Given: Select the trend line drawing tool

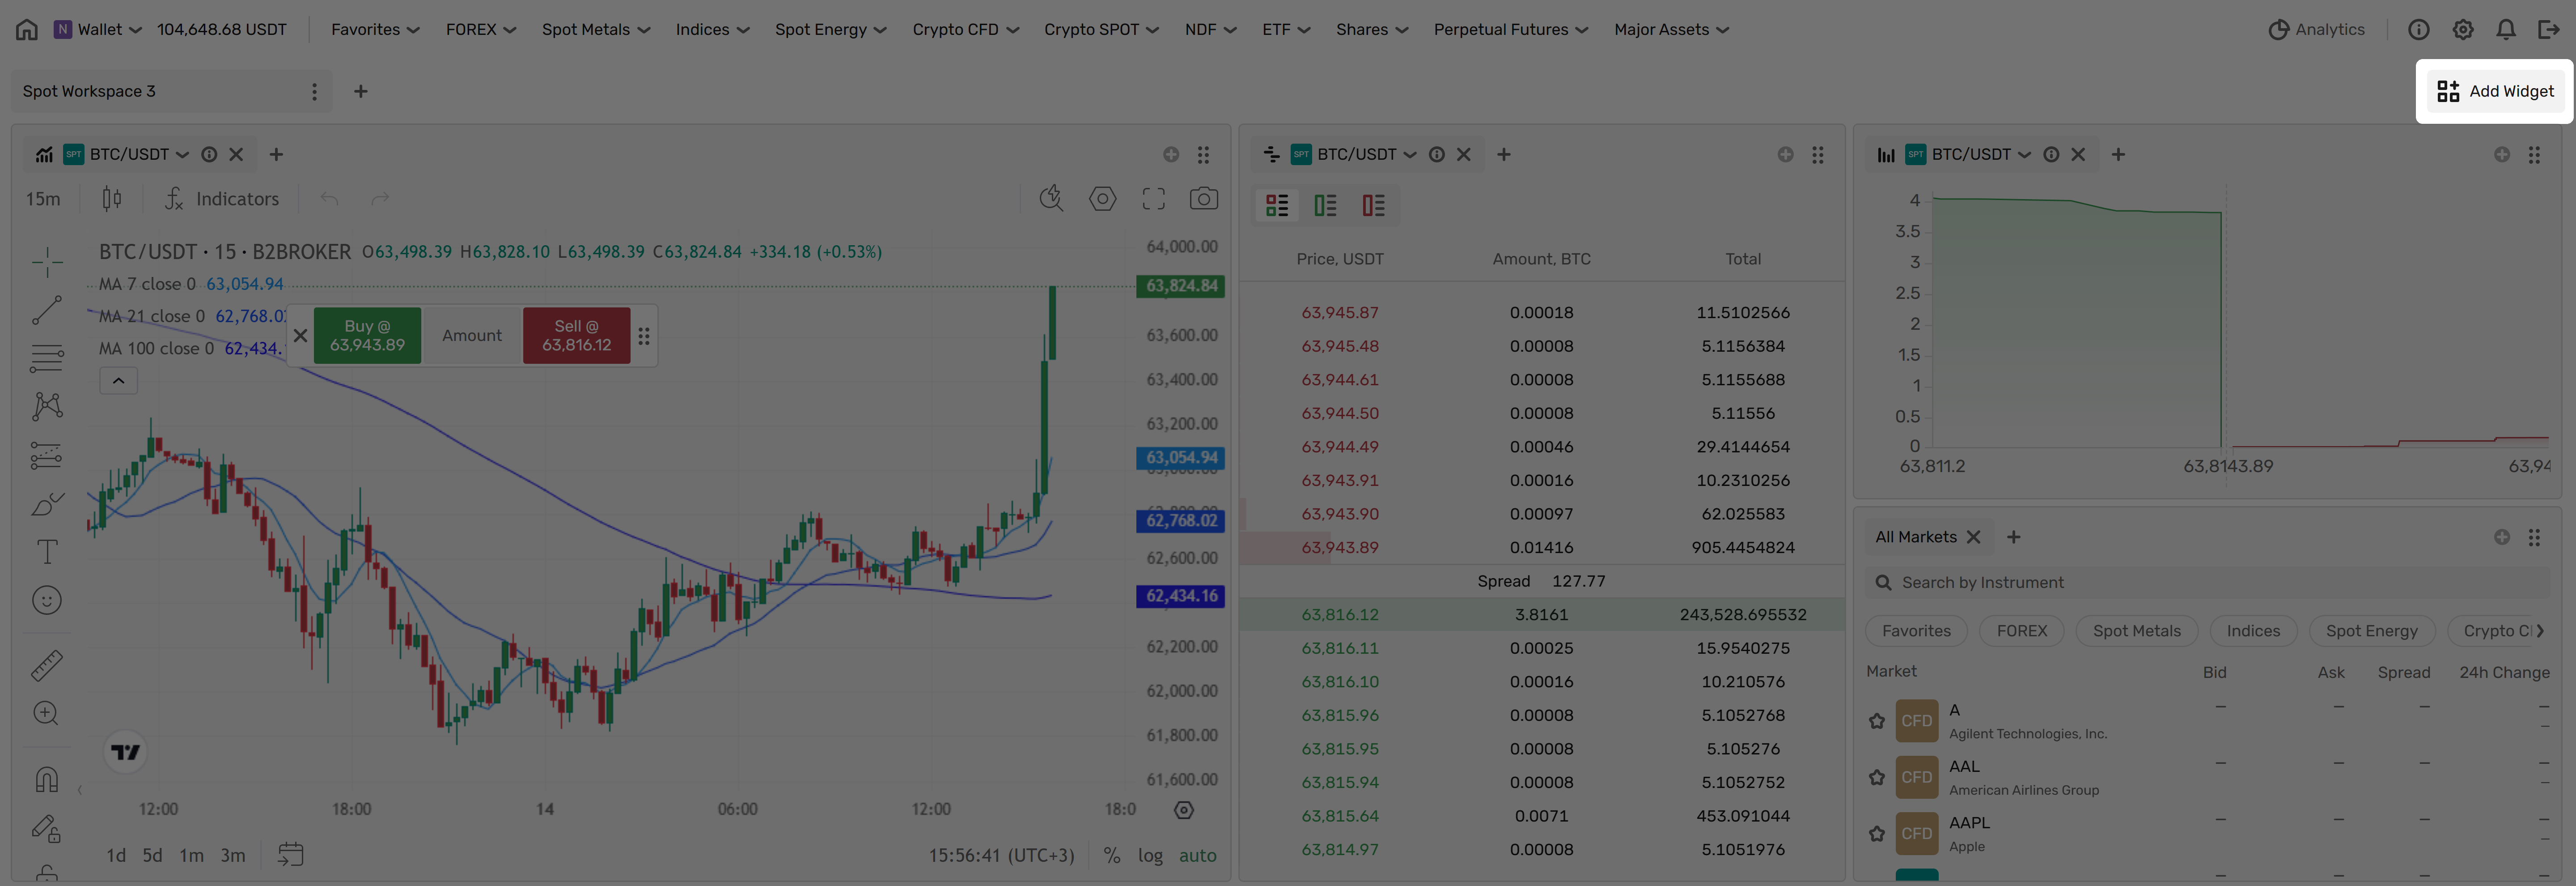Looking at the screenshot, I should click(x=47, y=310).
